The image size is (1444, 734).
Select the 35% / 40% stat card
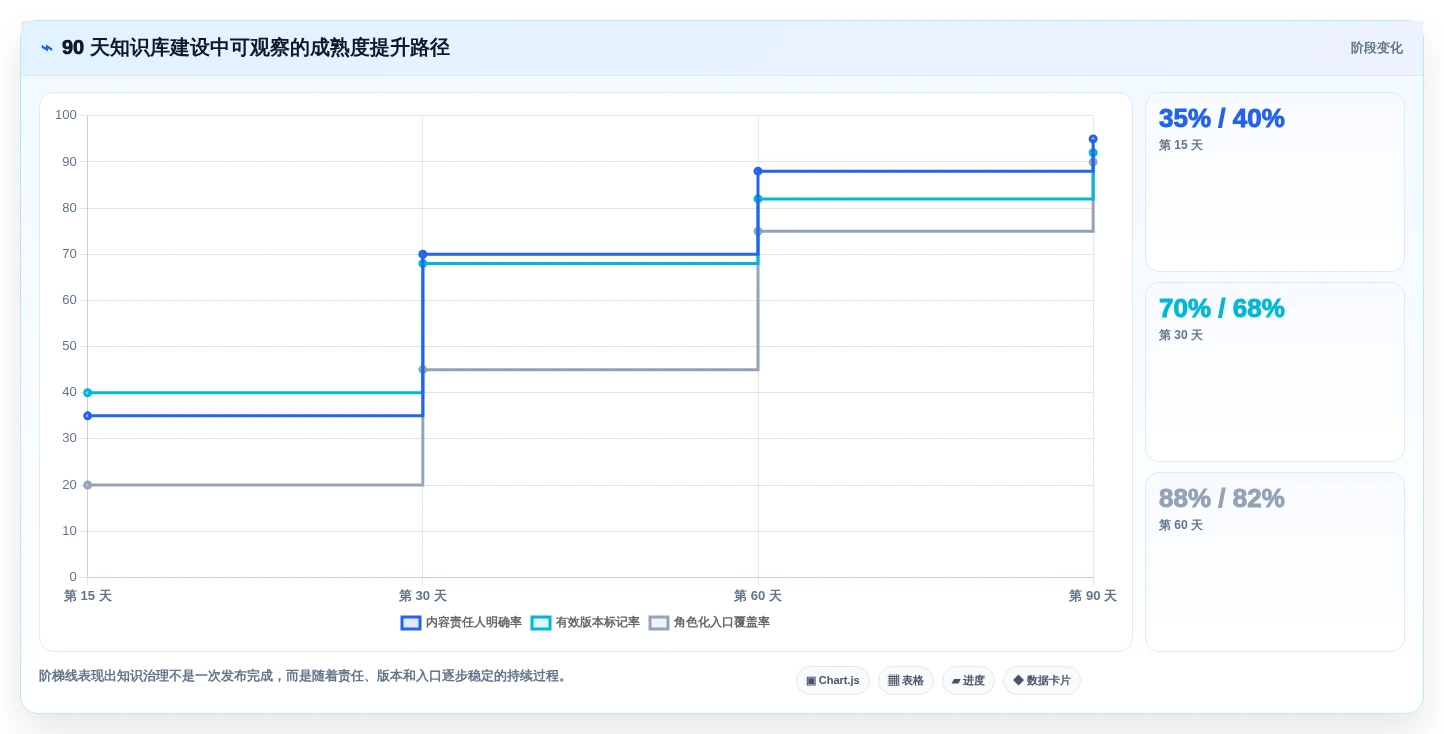click(x=1275, y=182)
